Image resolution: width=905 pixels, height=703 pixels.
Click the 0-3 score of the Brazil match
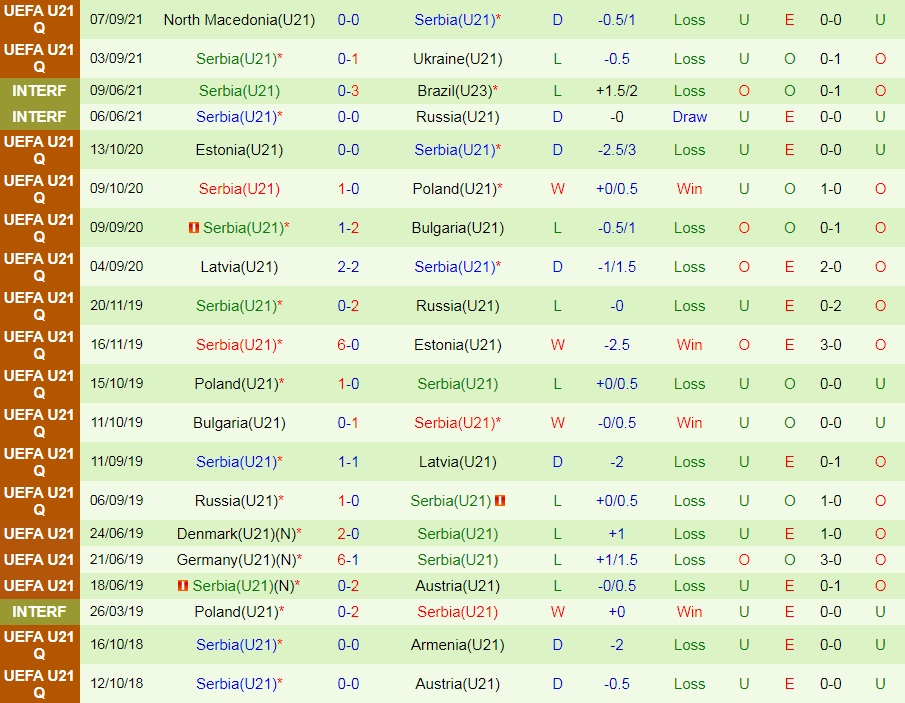coord(348,91)
